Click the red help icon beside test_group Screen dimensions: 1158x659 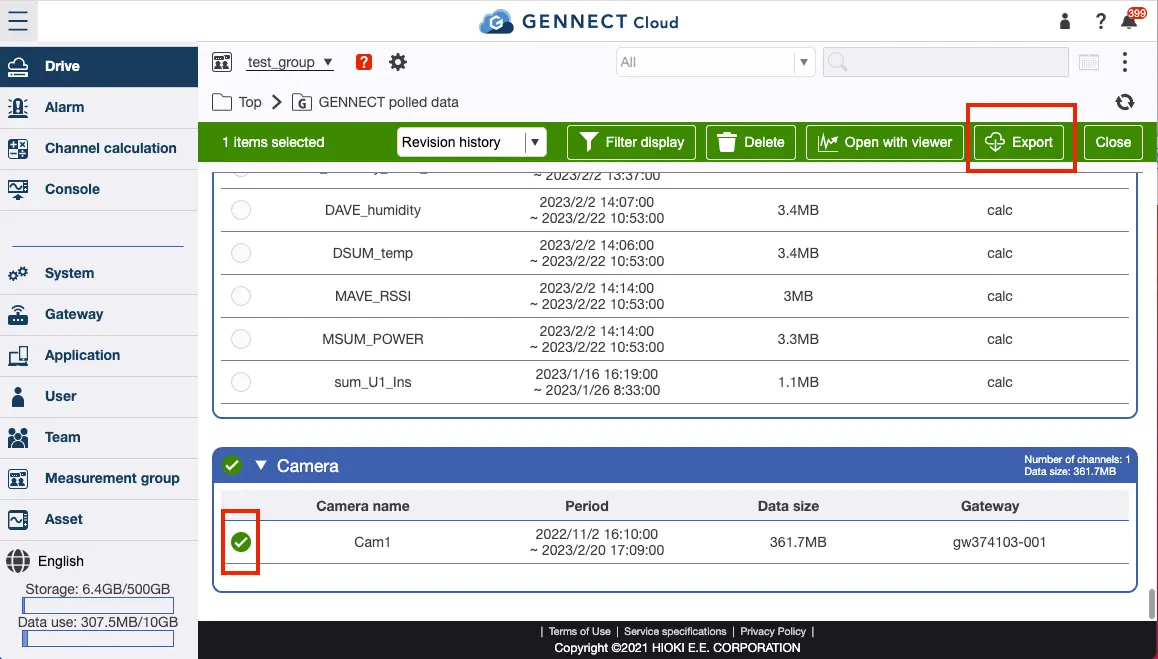pos(362,61)
